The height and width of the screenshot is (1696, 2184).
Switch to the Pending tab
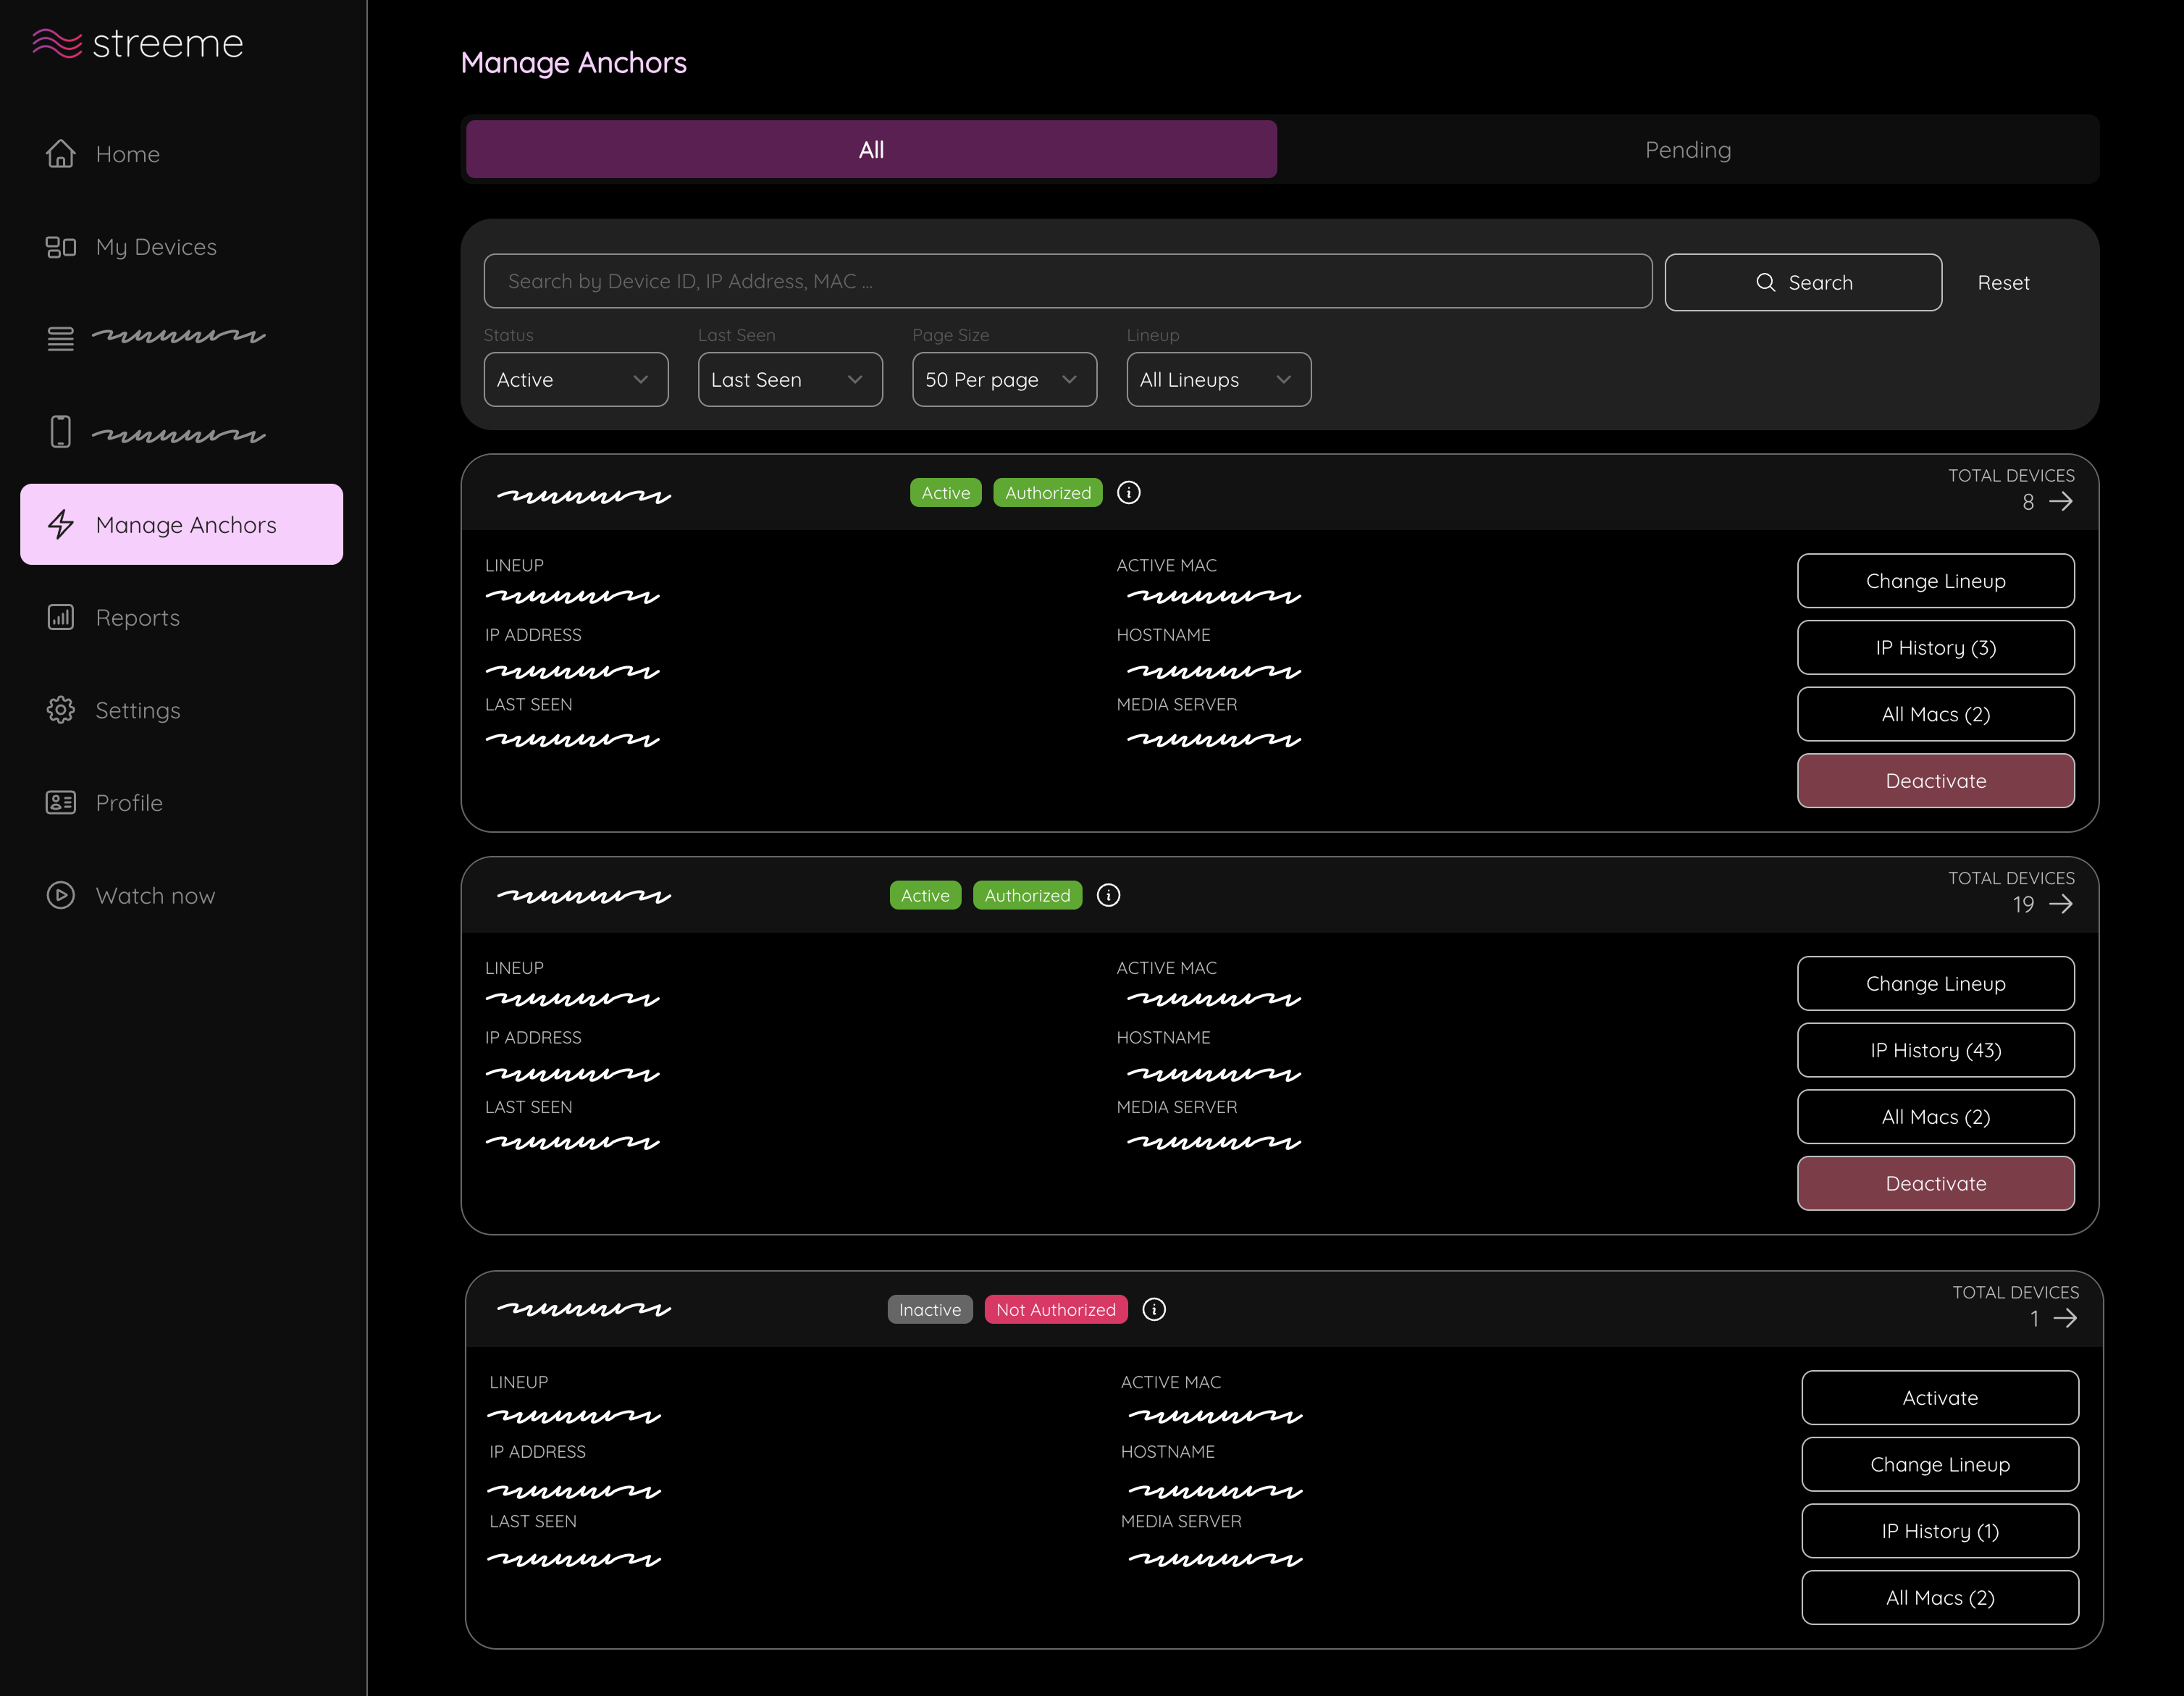click(x=1688, y=150)
